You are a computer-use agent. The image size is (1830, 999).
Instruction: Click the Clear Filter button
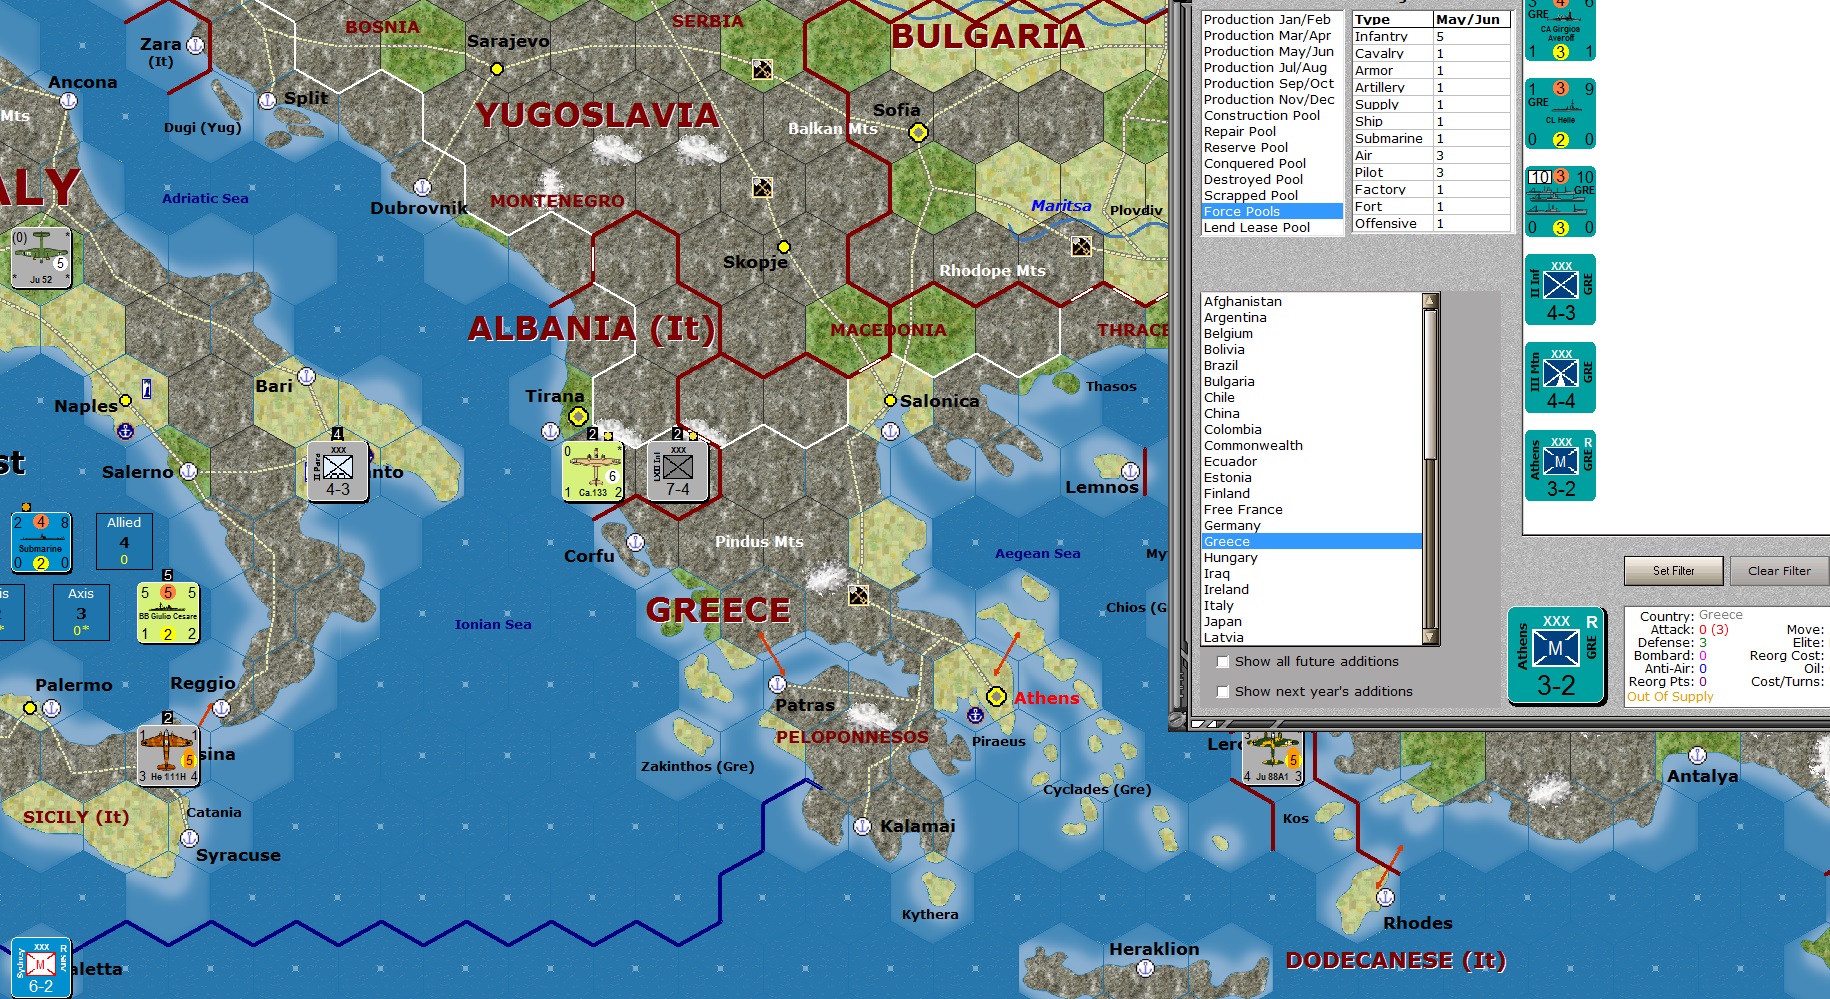pyautogui.click(x=1779, y=571)
